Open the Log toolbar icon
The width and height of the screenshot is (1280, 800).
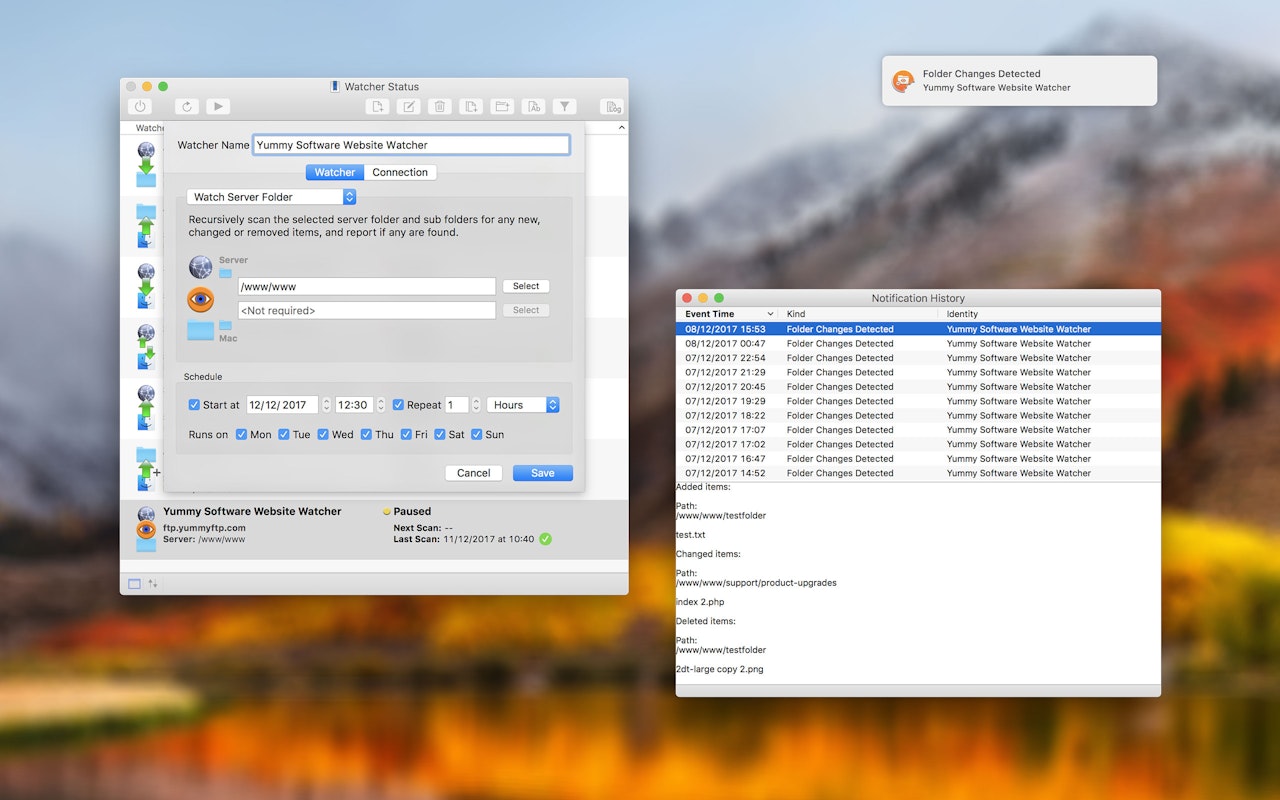coord(612,106)
